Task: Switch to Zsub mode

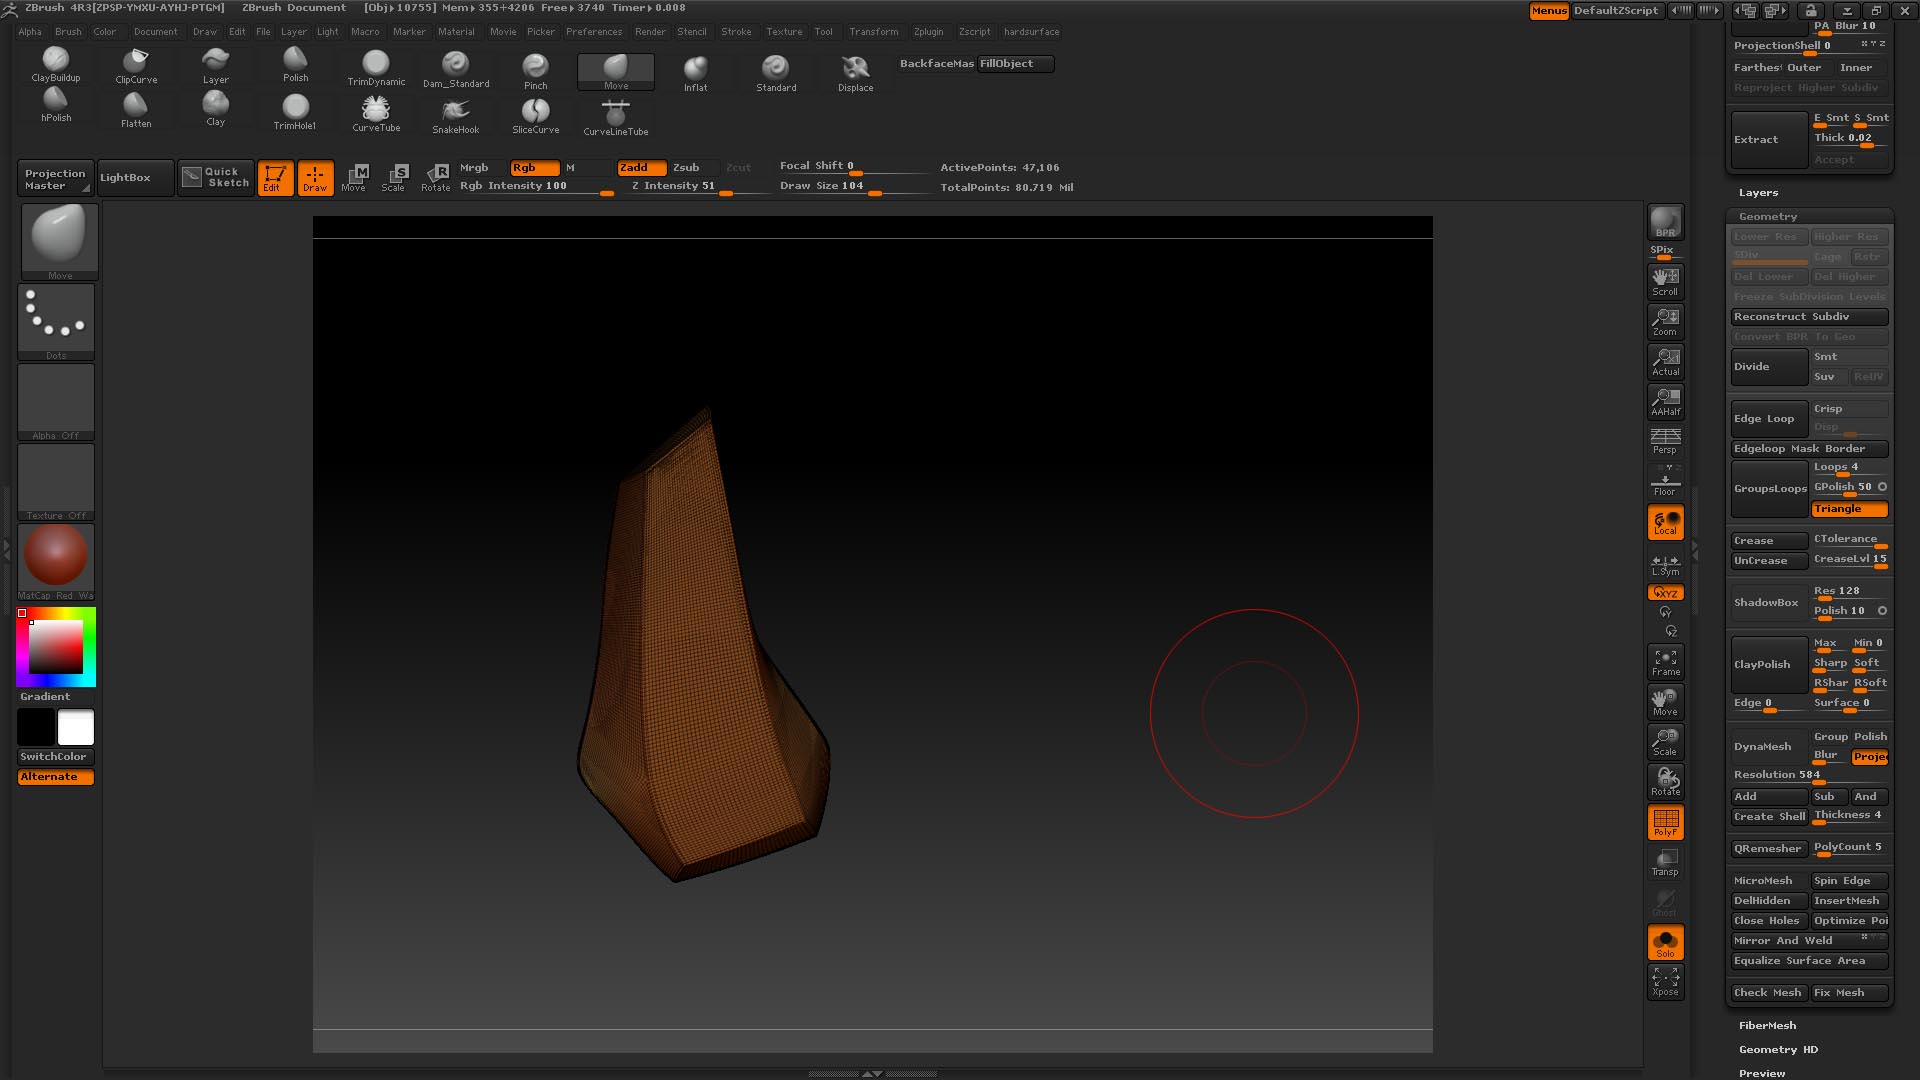Action: tap(686, 168)
